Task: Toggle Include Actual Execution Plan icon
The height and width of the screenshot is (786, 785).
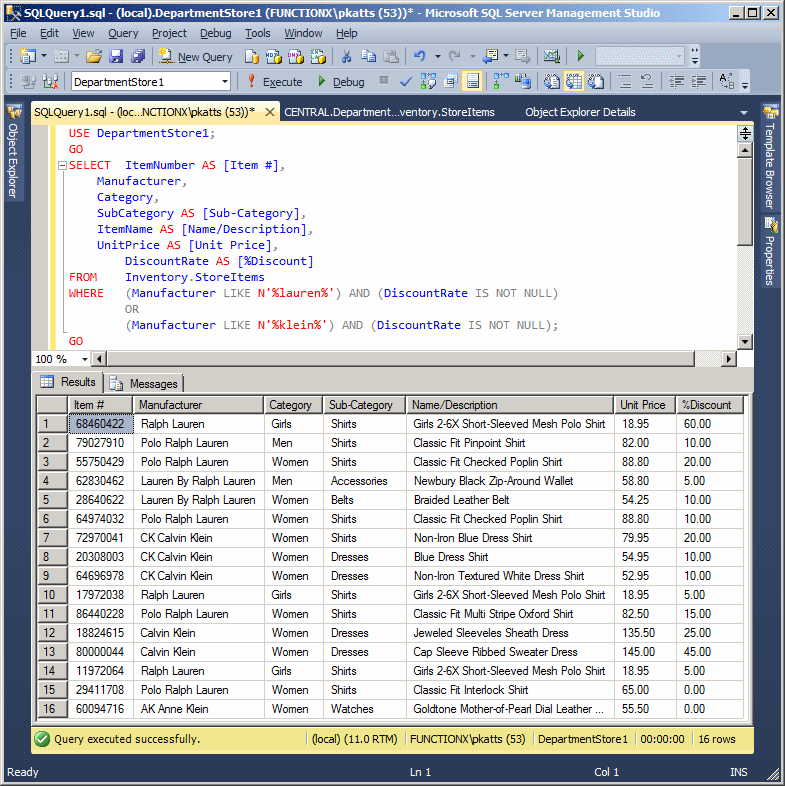Action: 500,81
